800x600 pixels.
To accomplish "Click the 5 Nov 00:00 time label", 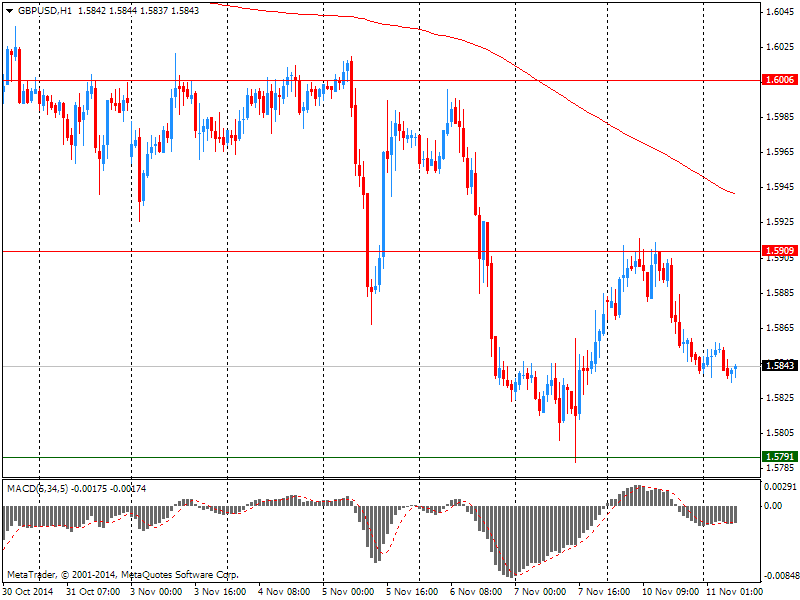I will [348, 592].
